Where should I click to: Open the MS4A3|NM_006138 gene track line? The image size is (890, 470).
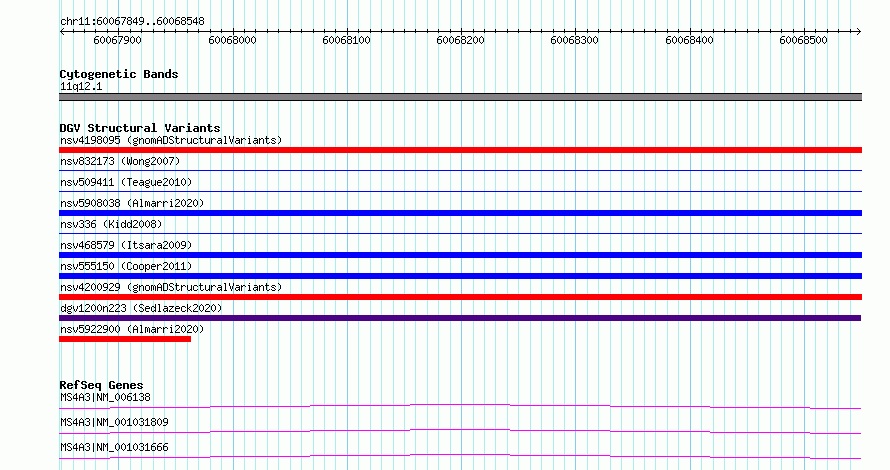click(x=460, y=406)
